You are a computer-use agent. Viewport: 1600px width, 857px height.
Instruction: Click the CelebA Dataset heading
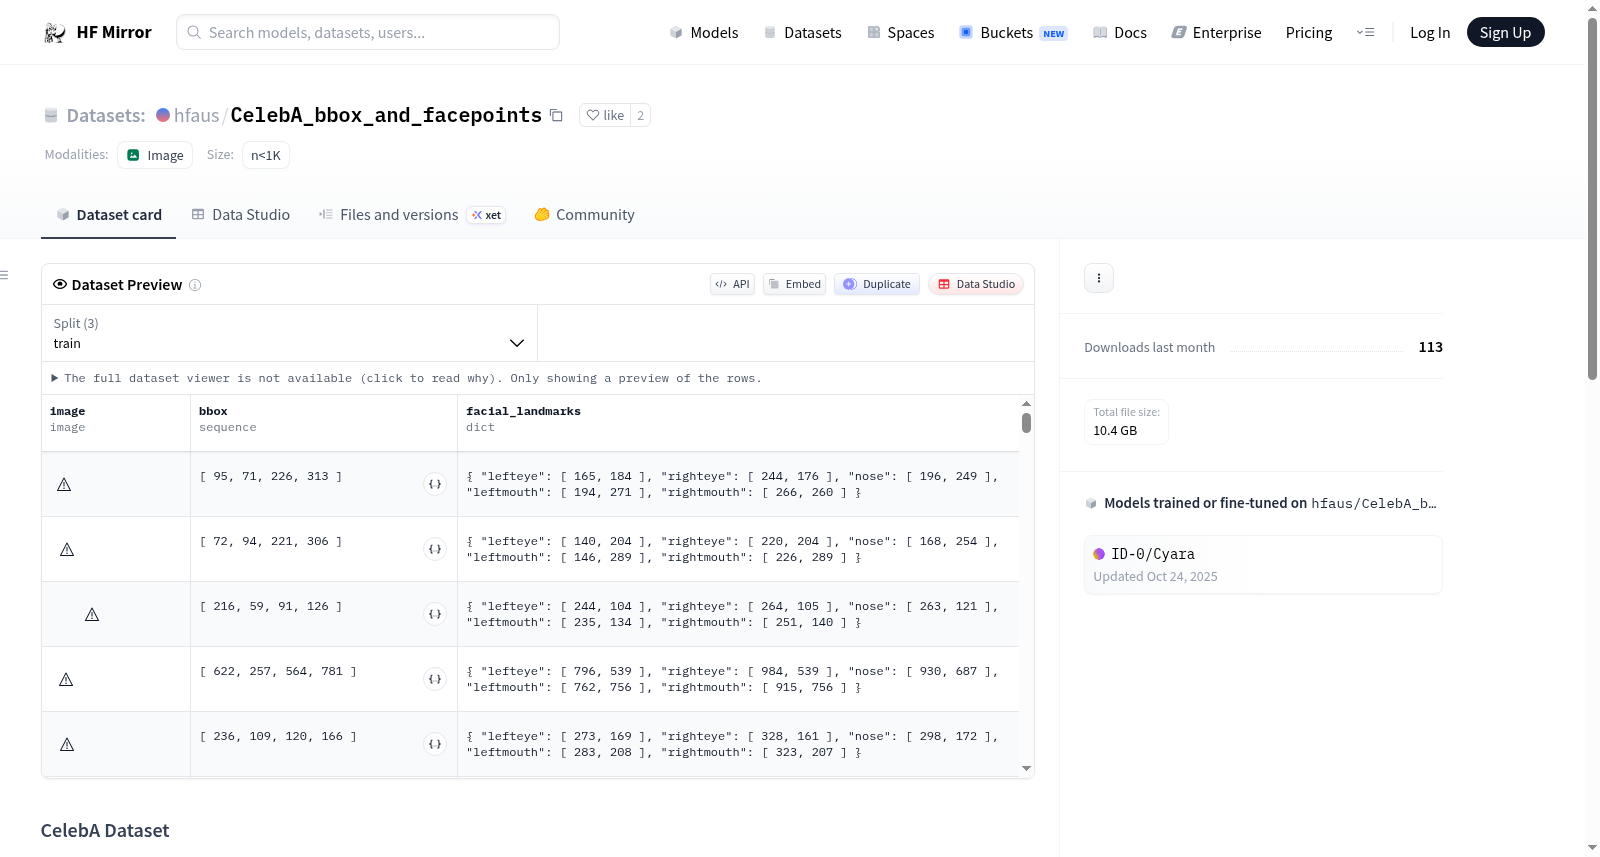105,831
